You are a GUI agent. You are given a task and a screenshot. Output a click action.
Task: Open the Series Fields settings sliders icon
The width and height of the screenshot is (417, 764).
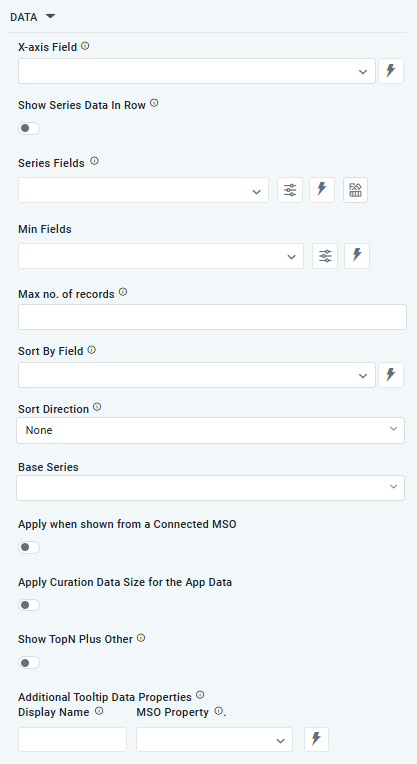coord(290,190)
